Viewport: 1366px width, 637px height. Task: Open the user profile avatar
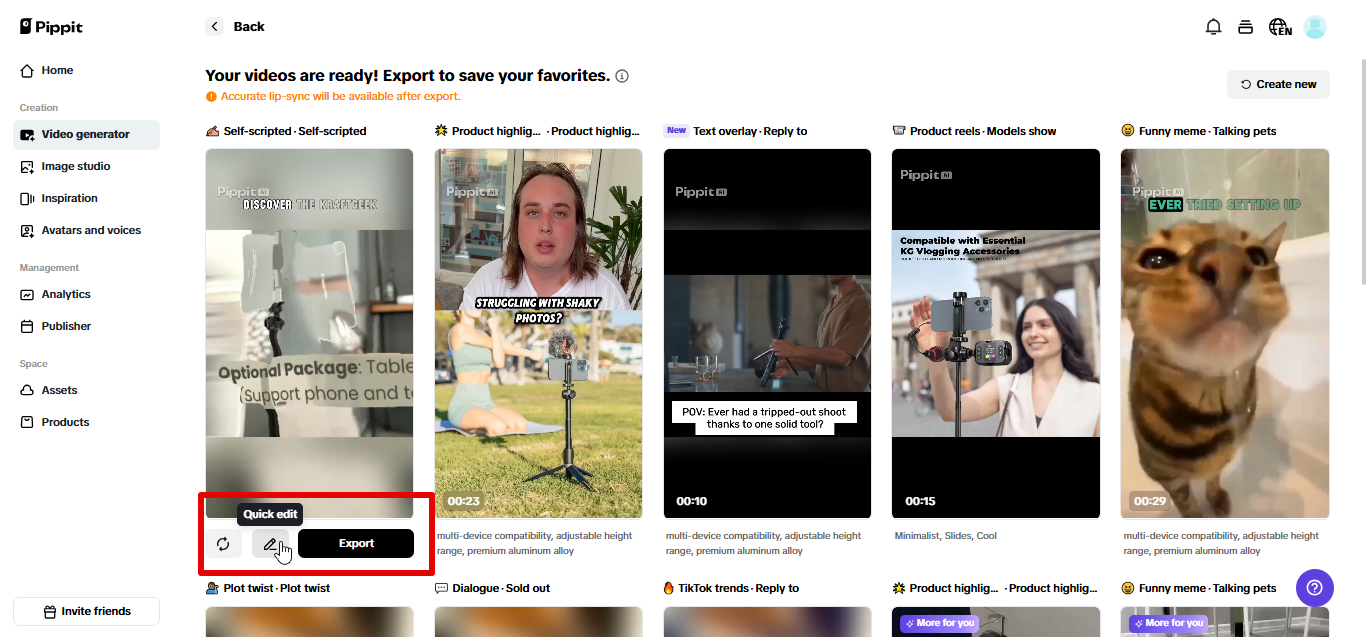pyautogui.click(x=1315, y=27)
